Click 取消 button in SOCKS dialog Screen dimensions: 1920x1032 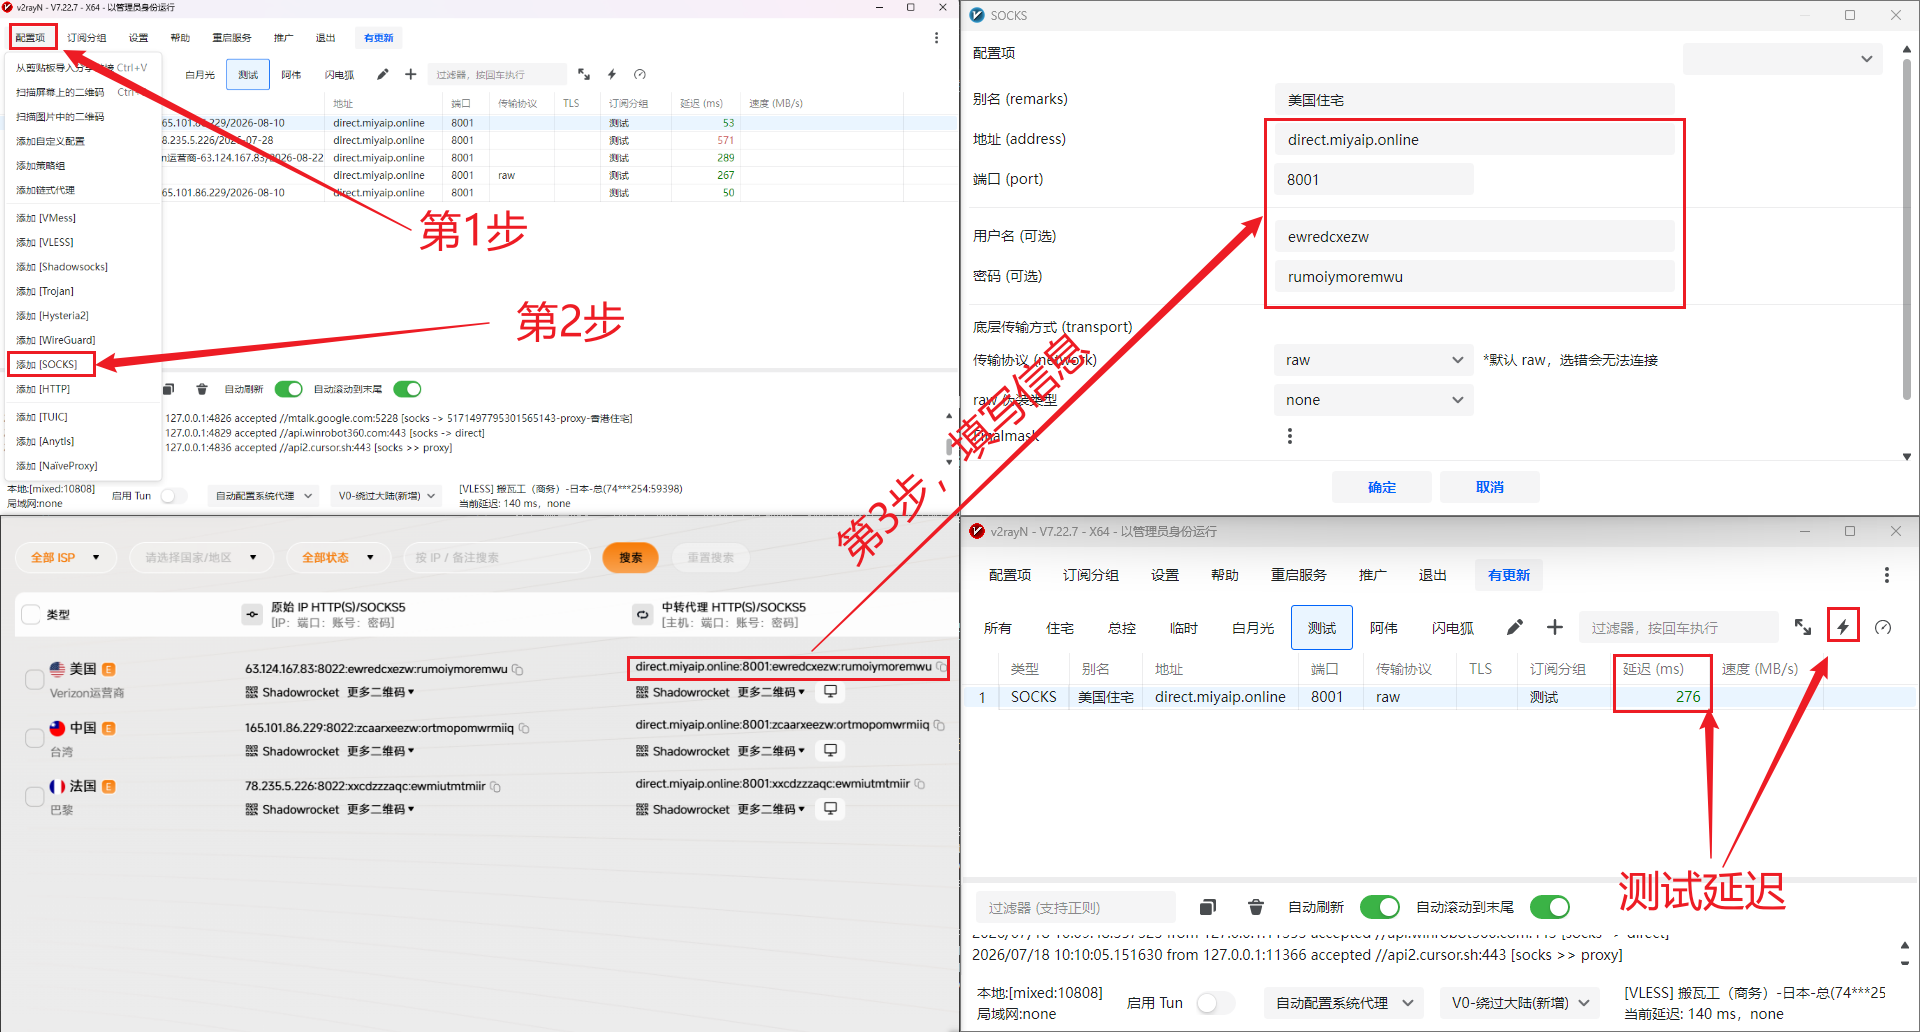tap(1490, 487)
